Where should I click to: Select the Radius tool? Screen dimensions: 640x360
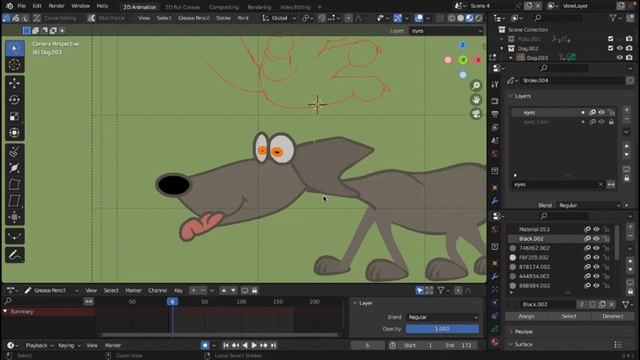click(14, 168)
